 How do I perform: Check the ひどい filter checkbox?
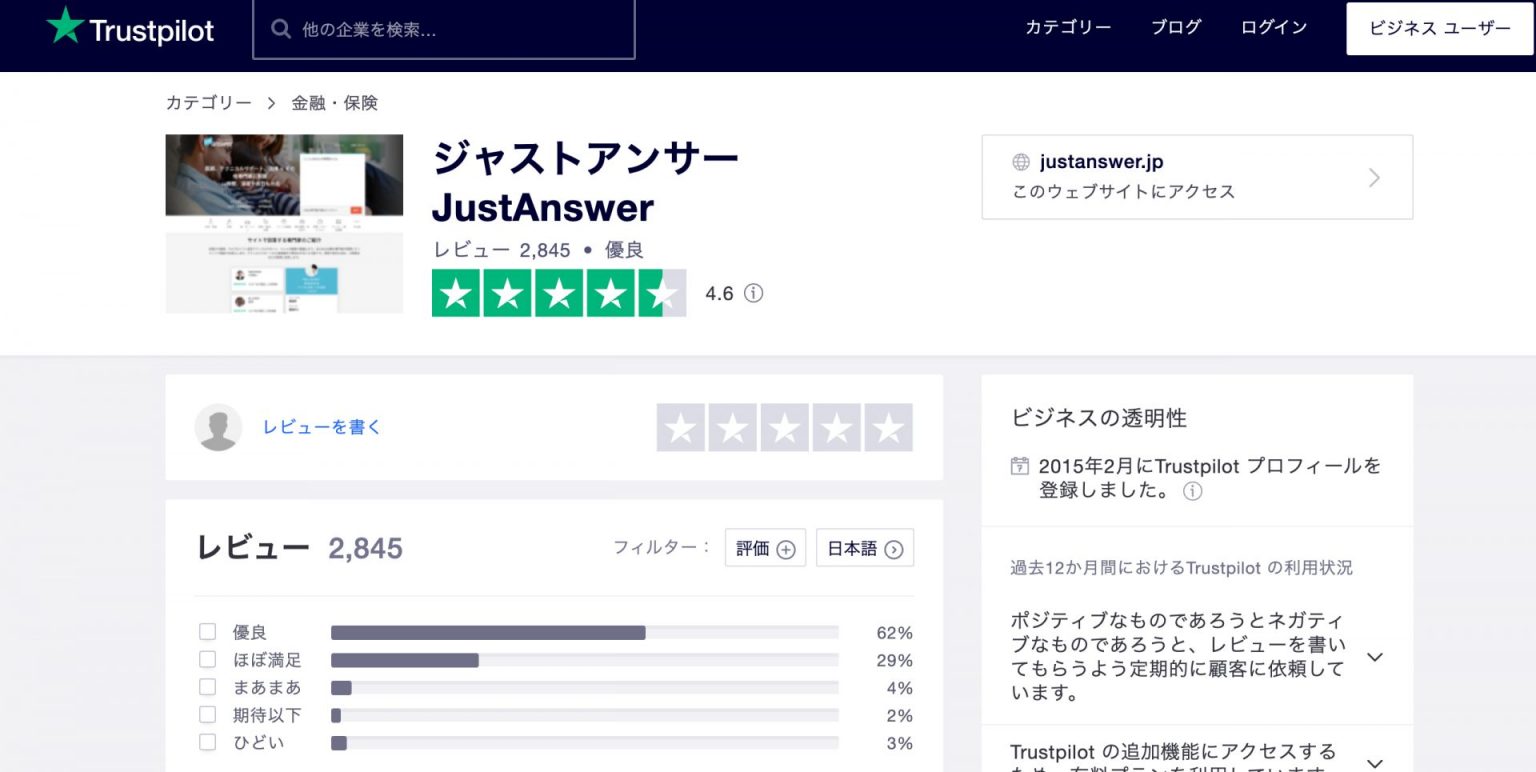[207, 743]
